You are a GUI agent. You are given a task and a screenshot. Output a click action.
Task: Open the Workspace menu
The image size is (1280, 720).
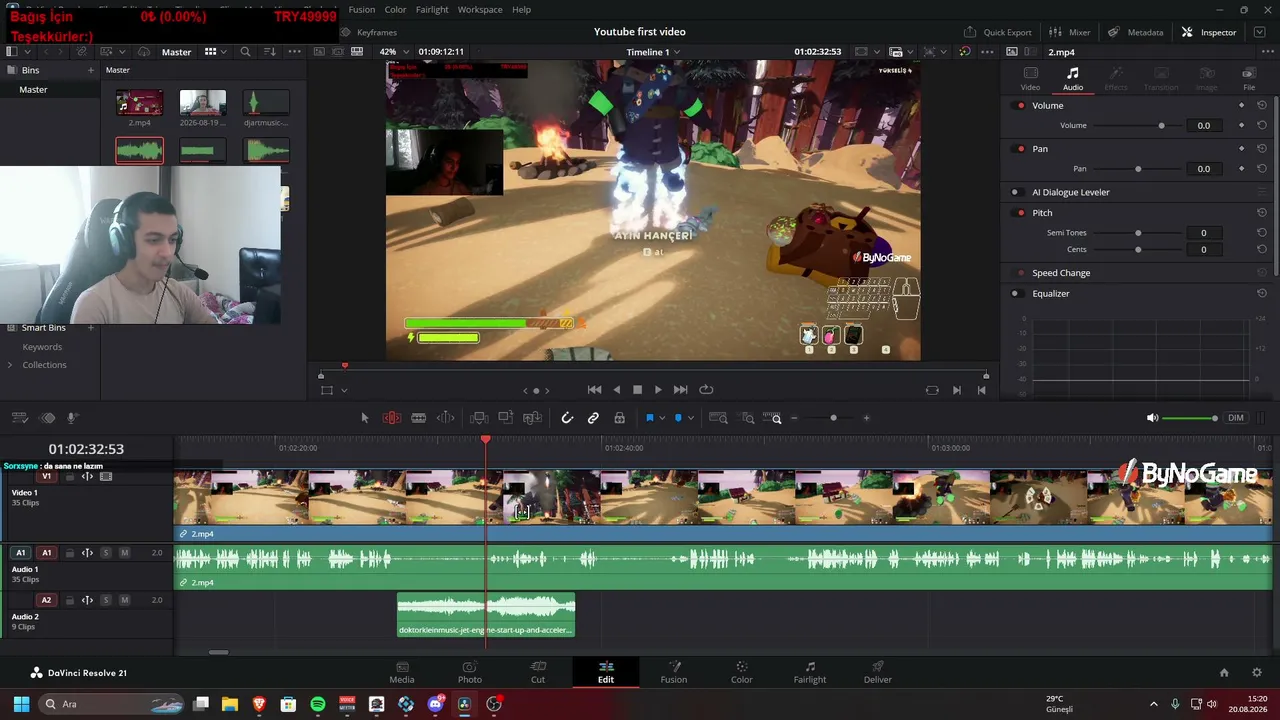point(480,10)
